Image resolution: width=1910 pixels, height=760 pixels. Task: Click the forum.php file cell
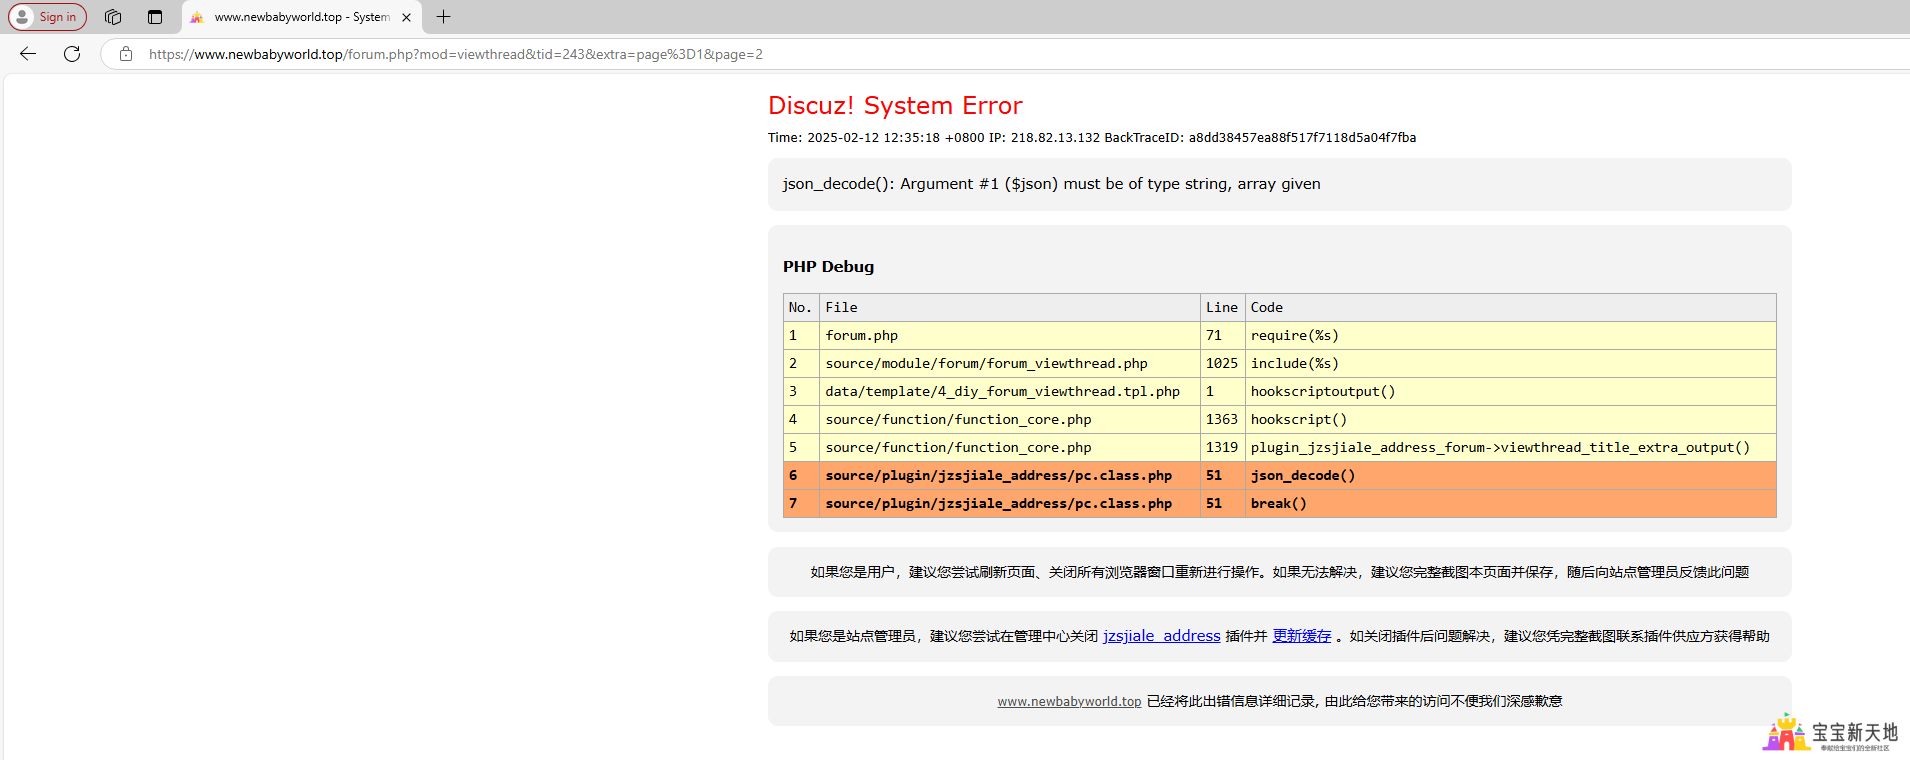tap(1010, 335)
